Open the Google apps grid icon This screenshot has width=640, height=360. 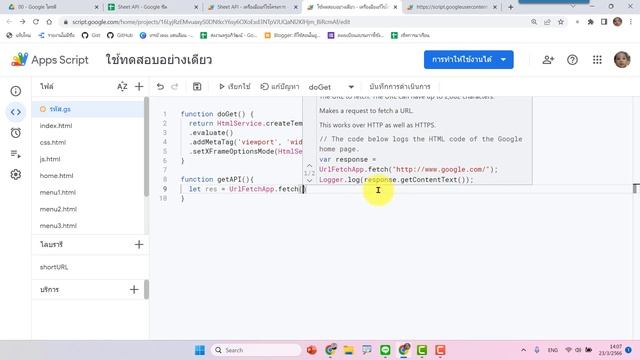[x=597, y=60]
